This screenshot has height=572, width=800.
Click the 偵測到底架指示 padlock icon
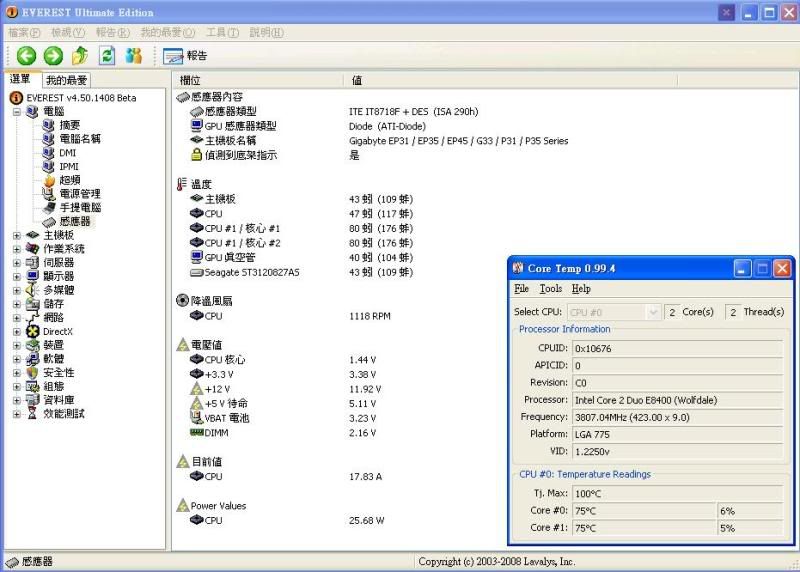click(x=196, y=155)
